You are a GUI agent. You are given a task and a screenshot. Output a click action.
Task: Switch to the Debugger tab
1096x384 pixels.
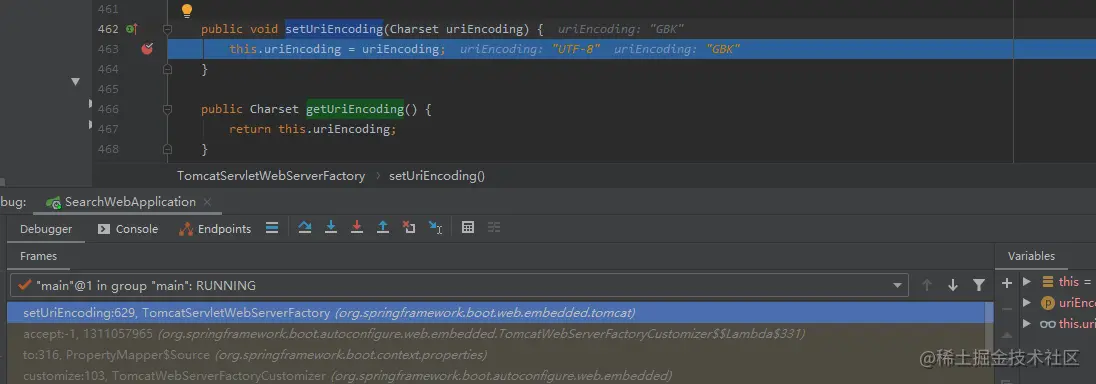coord(45,229)
